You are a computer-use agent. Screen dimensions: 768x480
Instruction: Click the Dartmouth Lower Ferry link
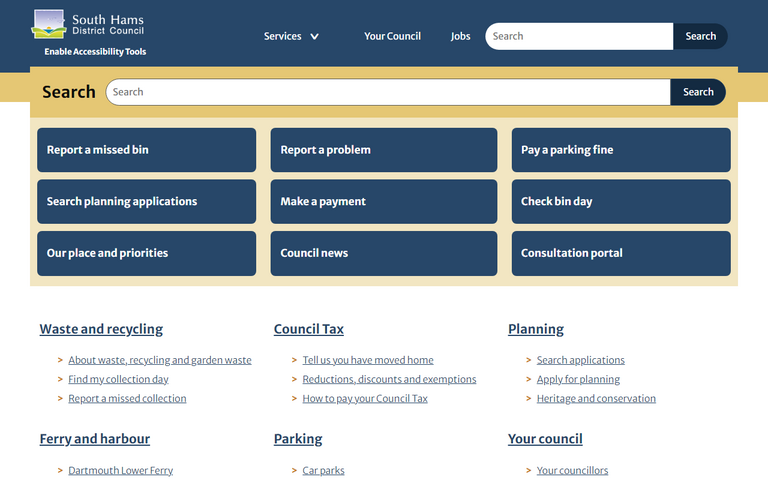click(x=120, y=470)
